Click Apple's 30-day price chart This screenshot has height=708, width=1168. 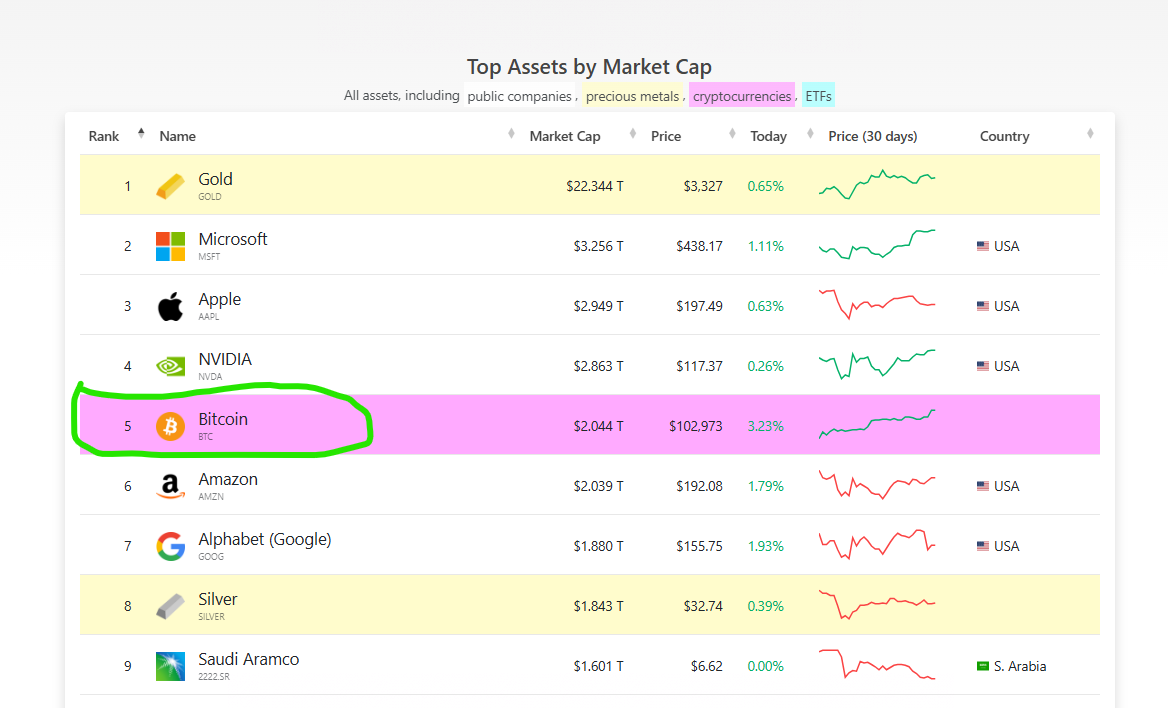(877, 304)
